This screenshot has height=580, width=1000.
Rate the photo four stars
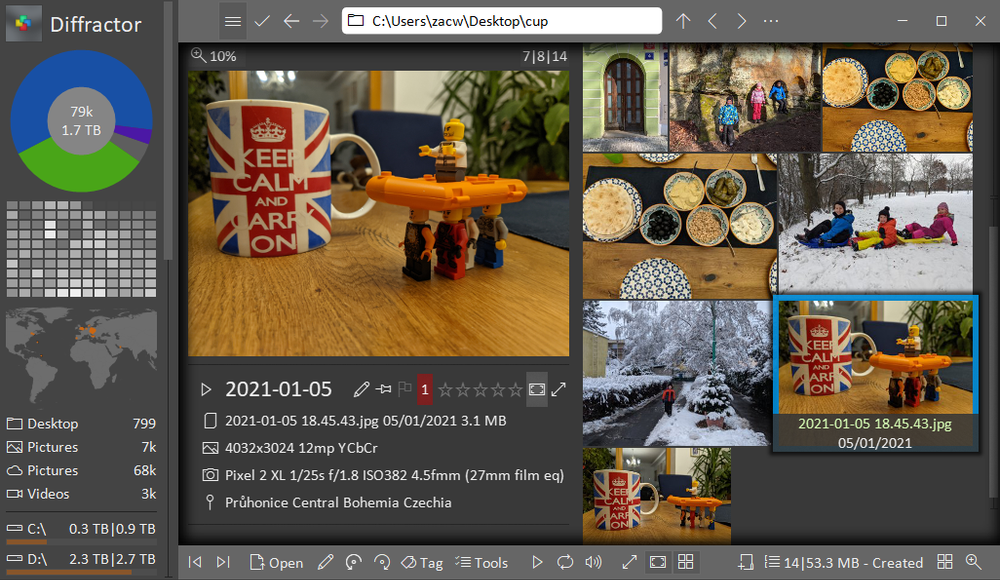click(498, 390)
